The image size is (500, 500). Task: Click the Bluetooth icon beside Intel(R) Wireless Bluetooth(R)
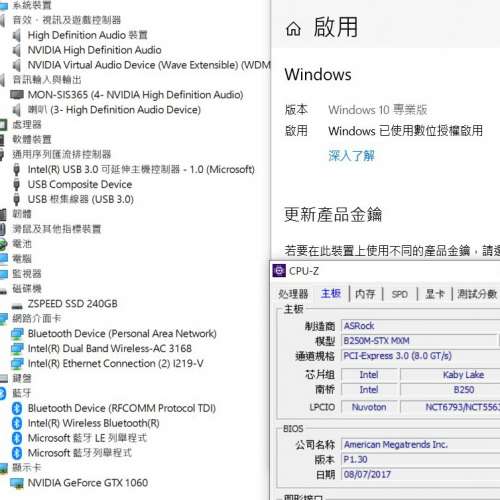pos(17,423)
